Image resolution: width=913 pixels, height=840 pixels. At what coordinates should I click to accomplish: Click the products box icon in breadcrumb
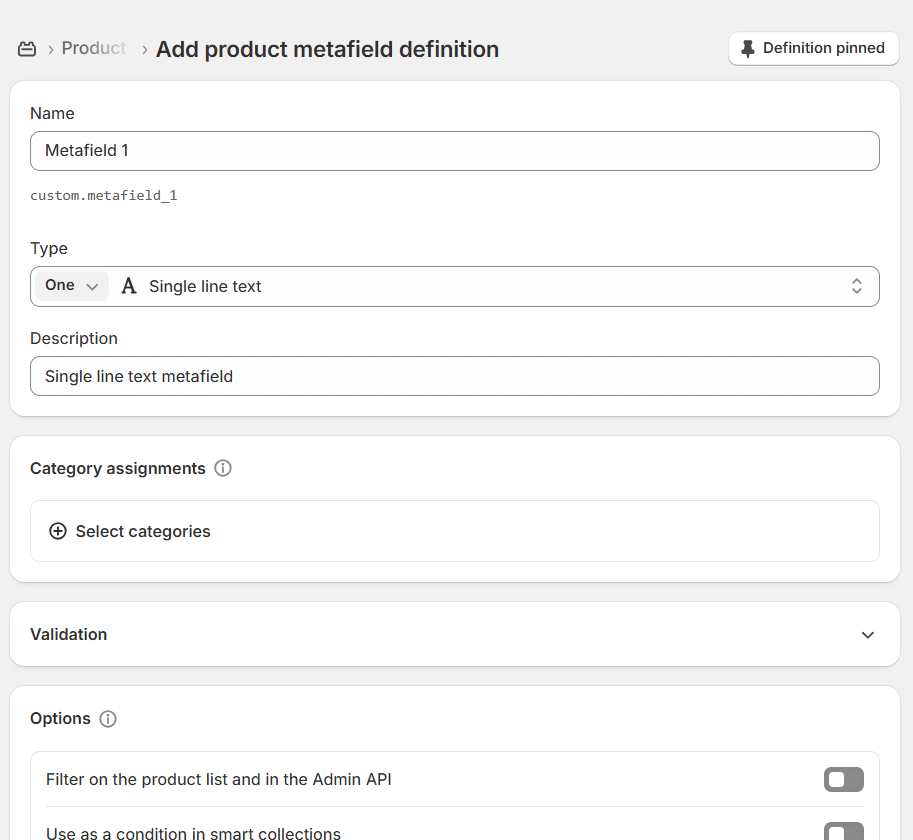coord(27,48)
